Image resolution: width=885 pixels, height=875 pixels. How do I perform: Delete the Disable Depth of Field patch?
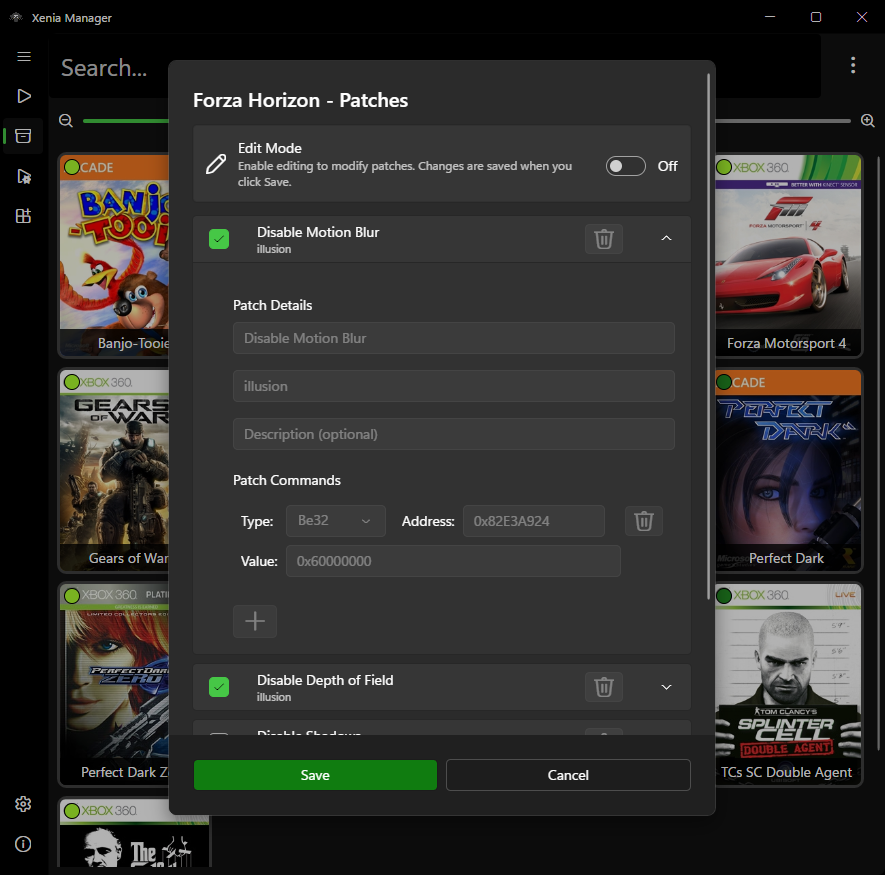point(604,687)
